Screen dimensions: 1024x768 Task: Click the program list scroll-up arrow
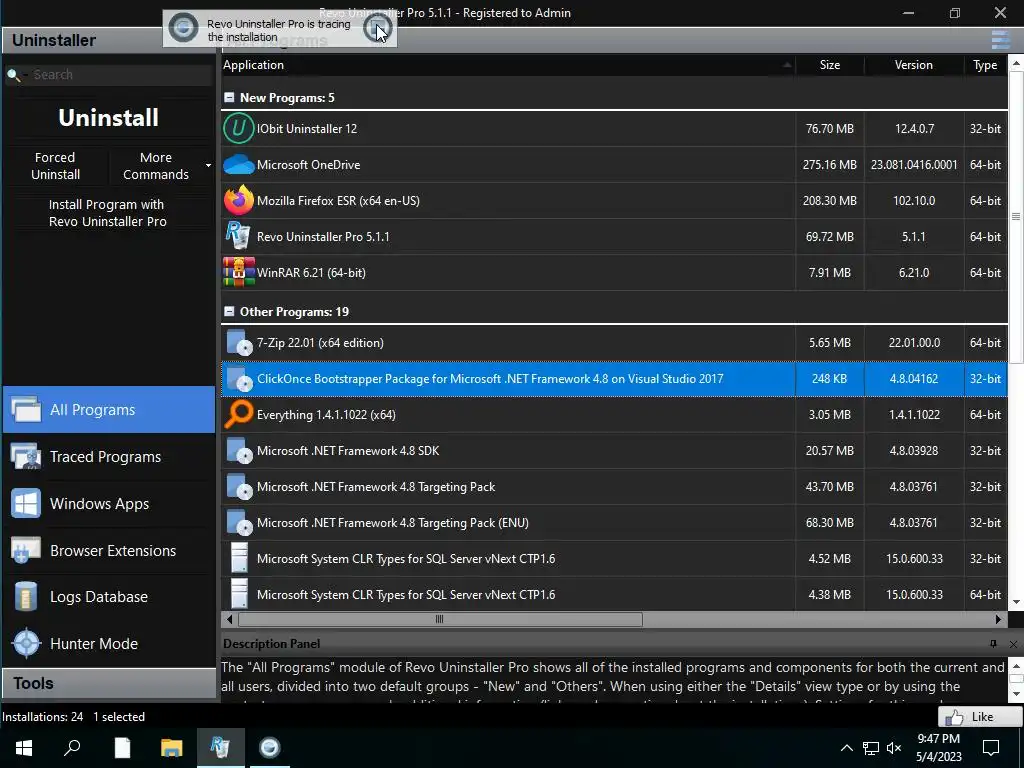(x=1016, y=63)
